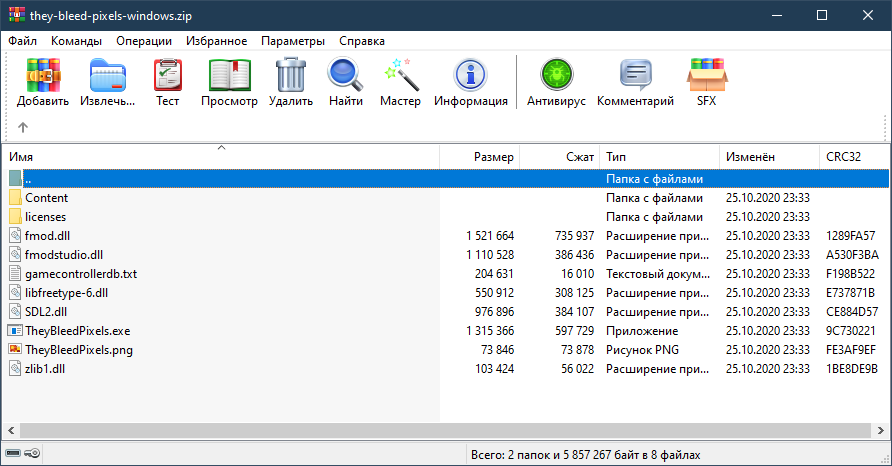Click the SDL2.dll file icon
Screen dimensions: 892x466
pyautogui.click(x=15, y=312)
